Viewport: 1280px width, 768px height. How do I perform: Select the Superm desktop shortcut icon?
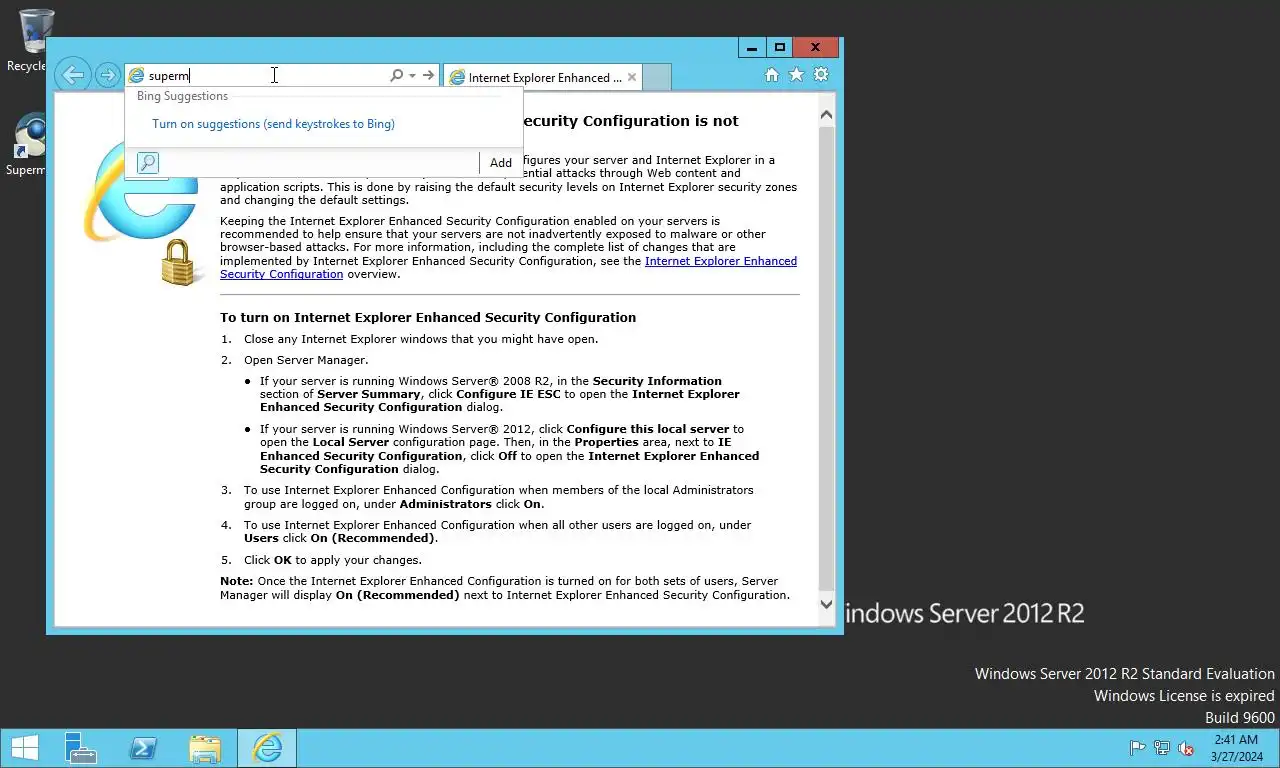point(30,145)
